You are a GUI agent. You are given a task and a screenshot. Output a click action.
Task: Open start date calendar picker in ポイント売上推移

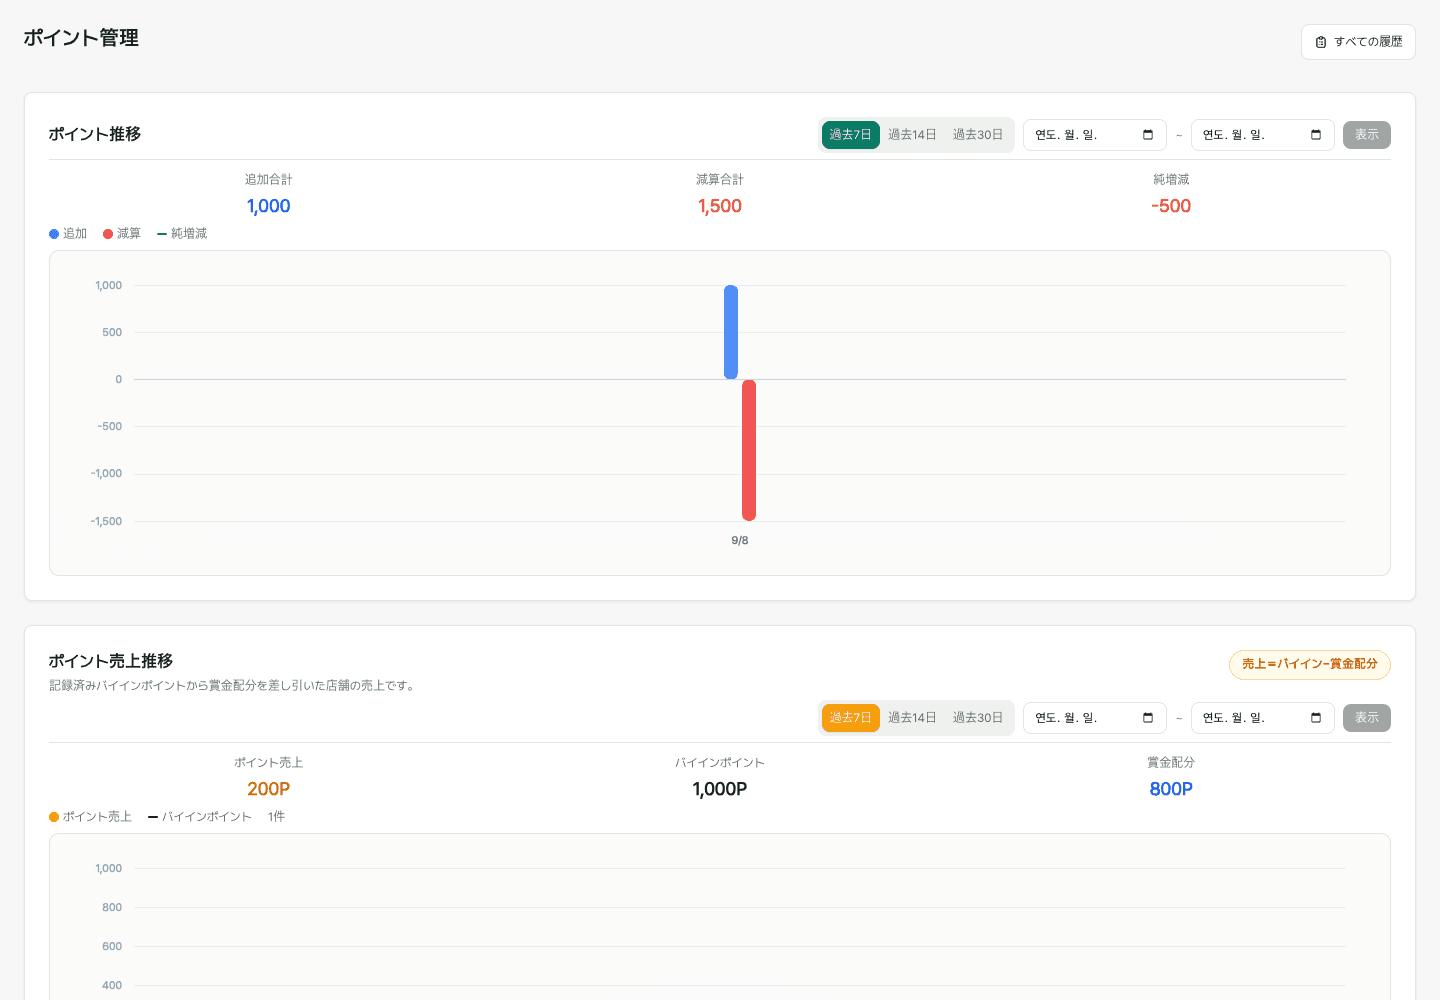tap(1148, 718)
